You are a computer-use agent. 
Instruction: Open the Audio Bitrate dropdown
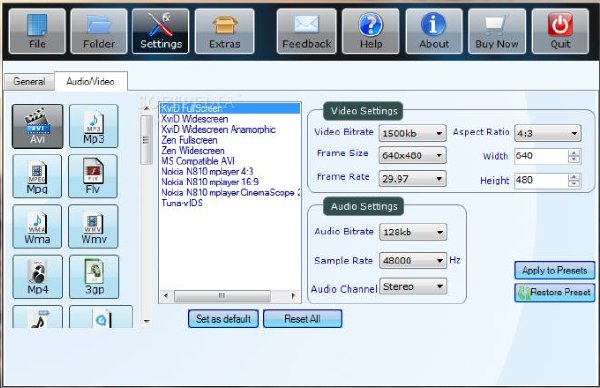tap(413, 232)
